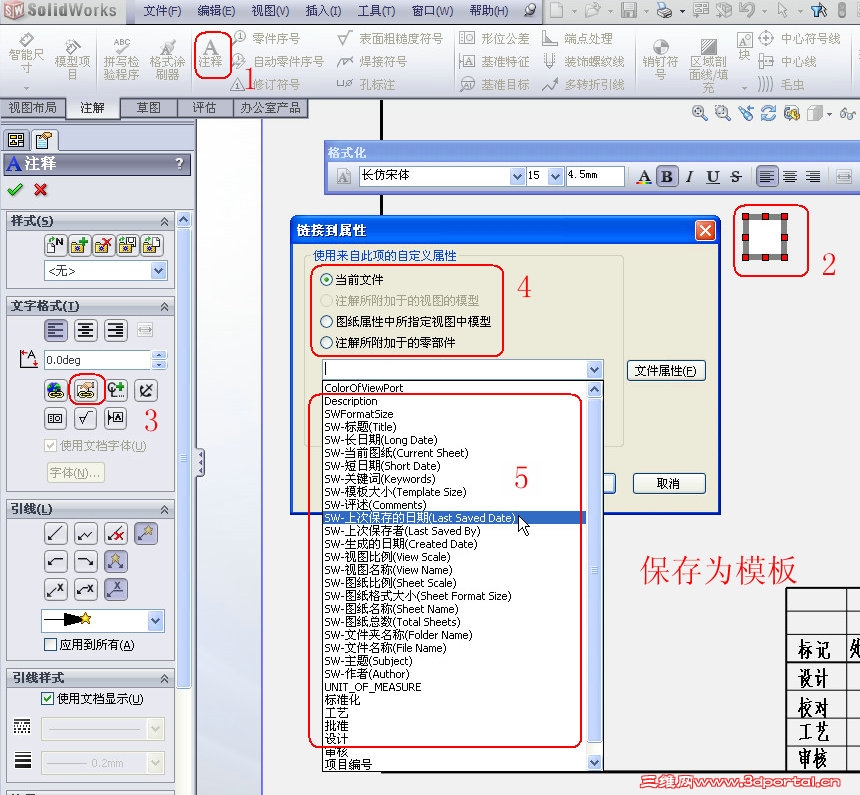The image size is (860, 795).
Task: Collapse the 引线样式 section
Action: pos(164,679)
